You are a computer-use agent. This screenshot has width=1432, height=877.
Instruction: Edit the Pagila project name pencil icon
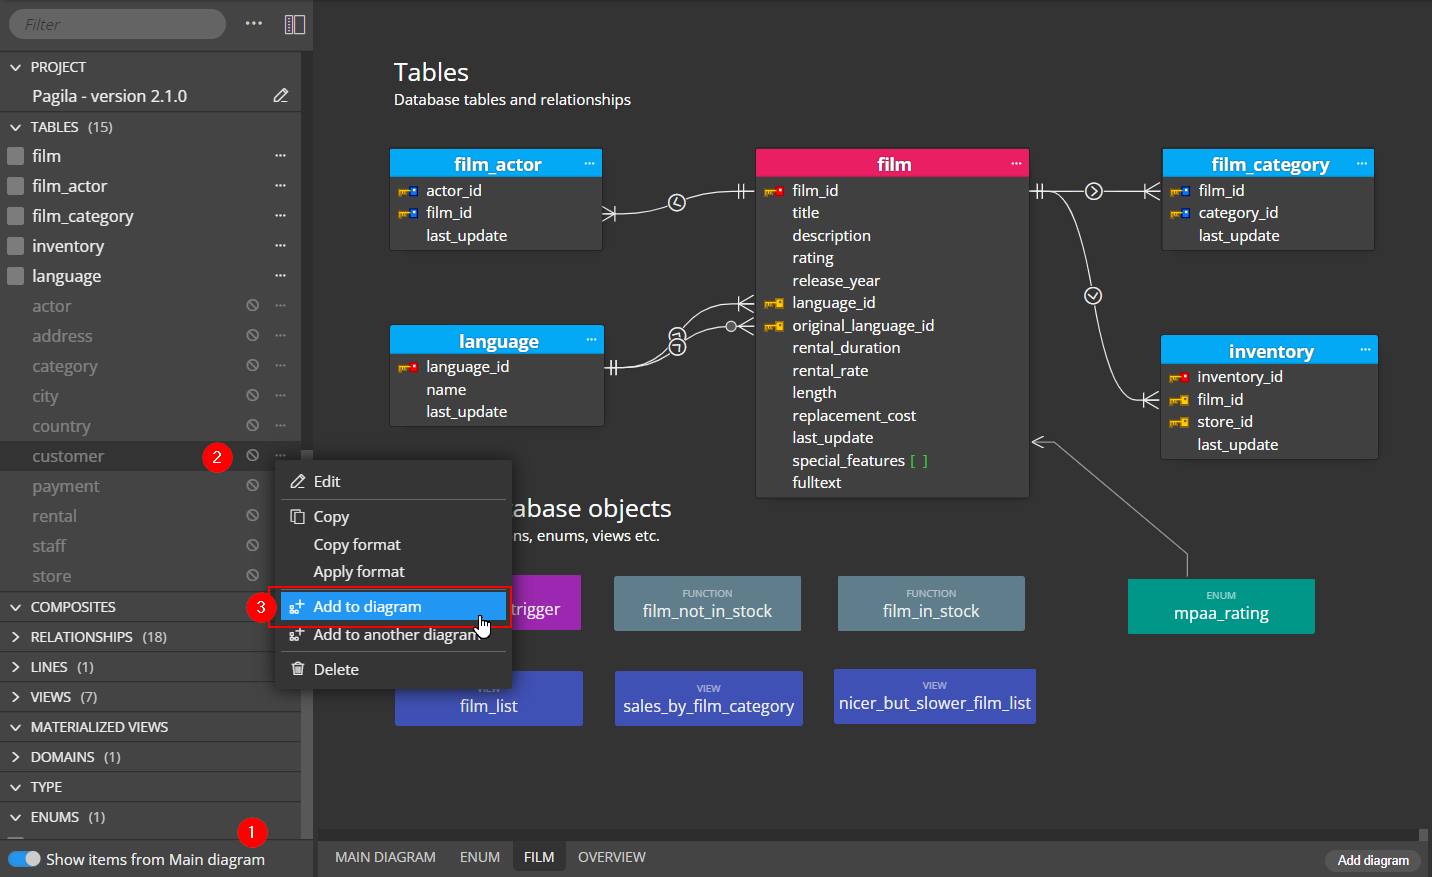coord(281,95)
